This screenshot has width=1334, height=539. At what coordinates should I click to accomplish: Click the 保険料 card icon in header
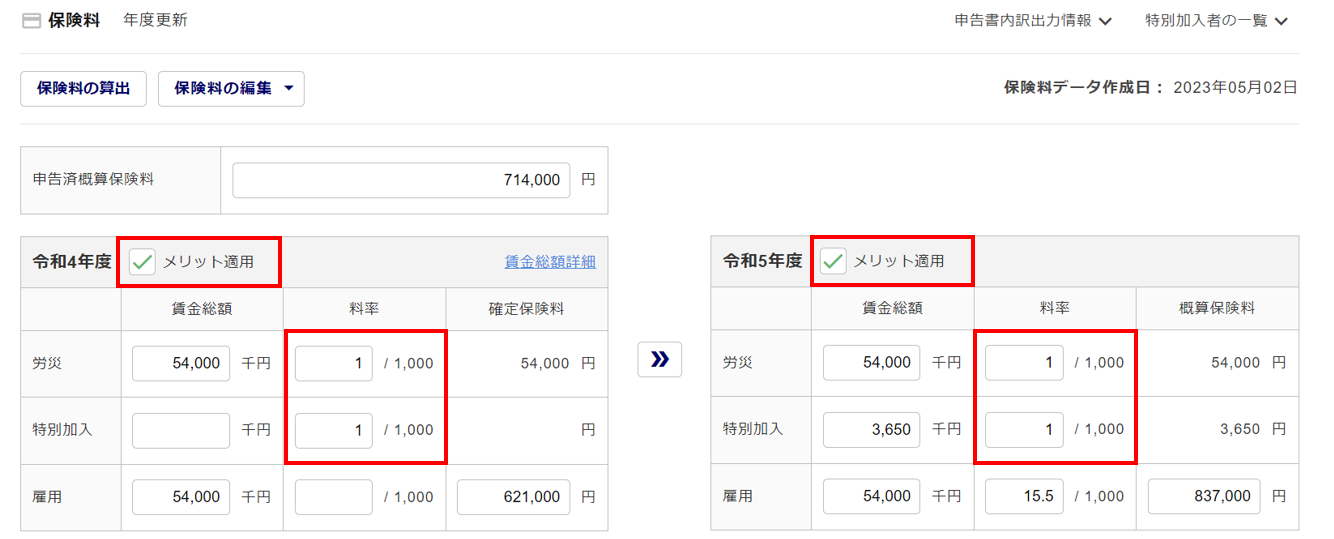(31, 21)
